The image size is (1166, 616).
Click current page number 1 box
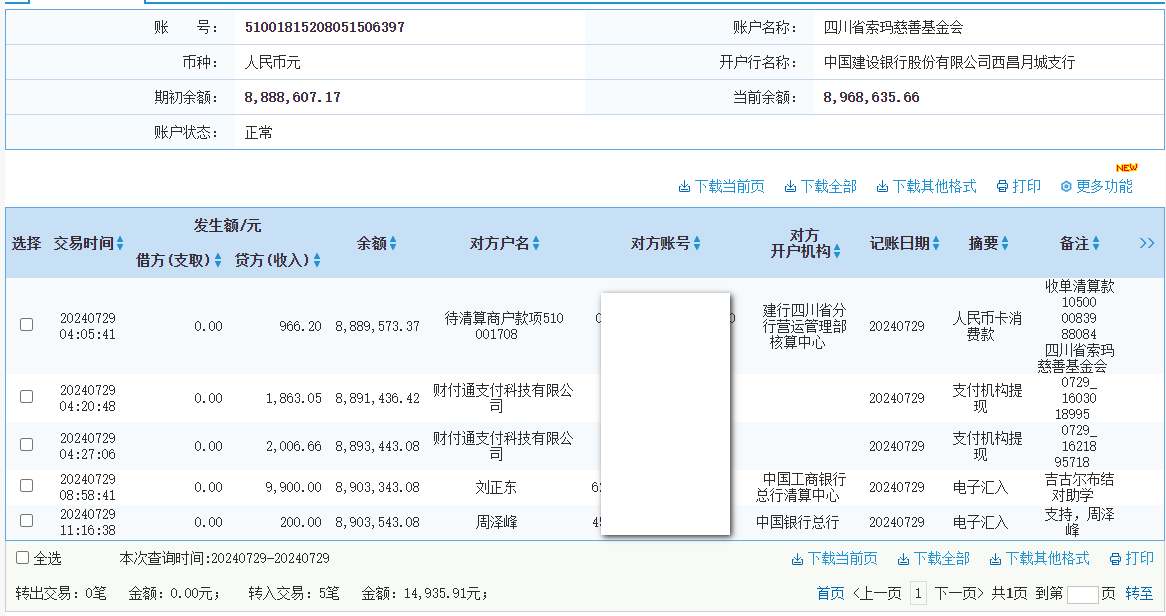pos(918,594)
